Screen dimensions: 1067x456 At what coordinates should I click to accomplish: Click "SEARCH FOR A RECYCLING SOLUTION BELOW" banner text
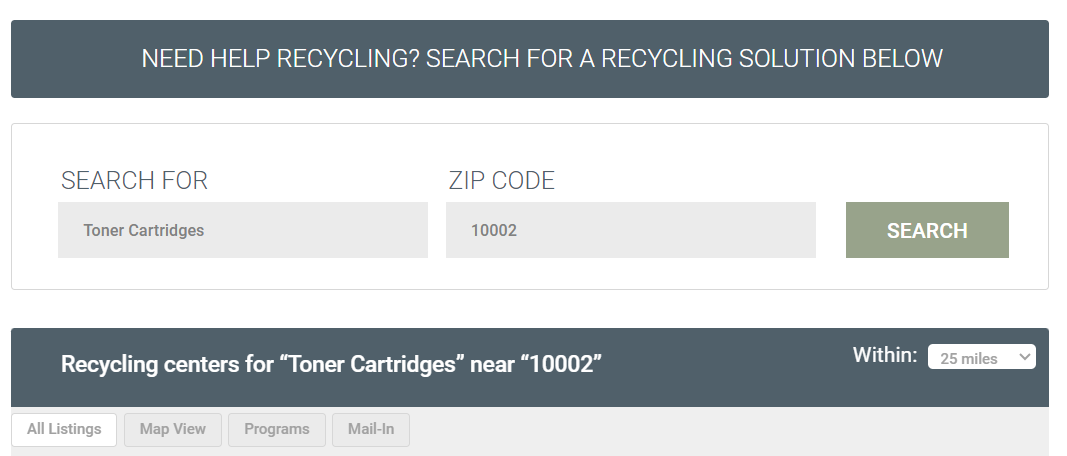tap(684, 58)
